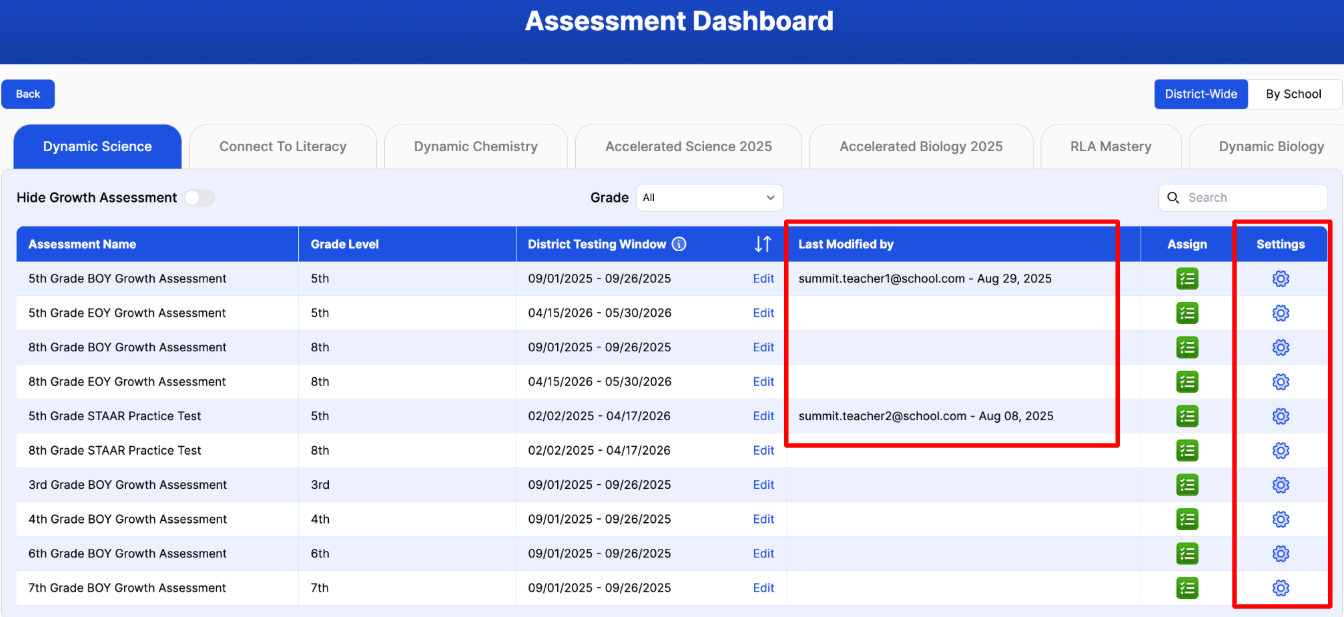Viewport: 1344px width, 617px height.
Task: Switch to Accelerated Science 2025 tab
Action: 689,147
